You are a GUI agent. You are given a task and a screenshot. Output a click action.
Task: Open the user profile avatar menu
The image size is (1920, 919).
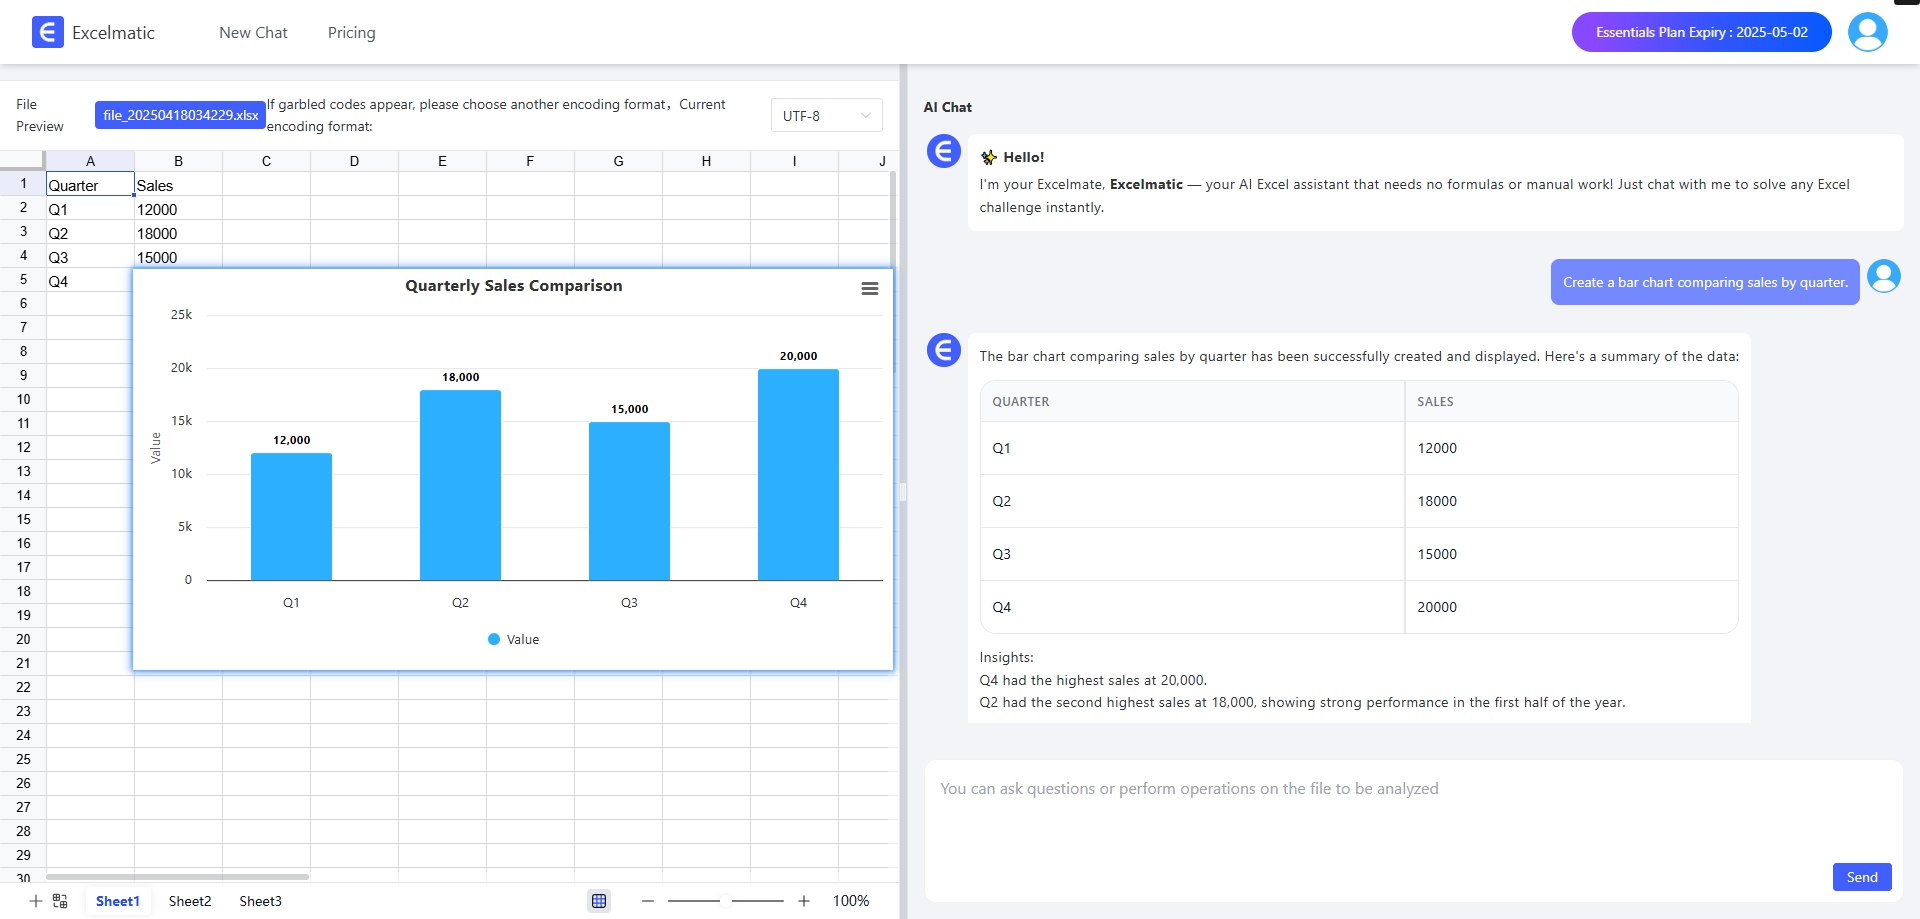[1867, 32]
